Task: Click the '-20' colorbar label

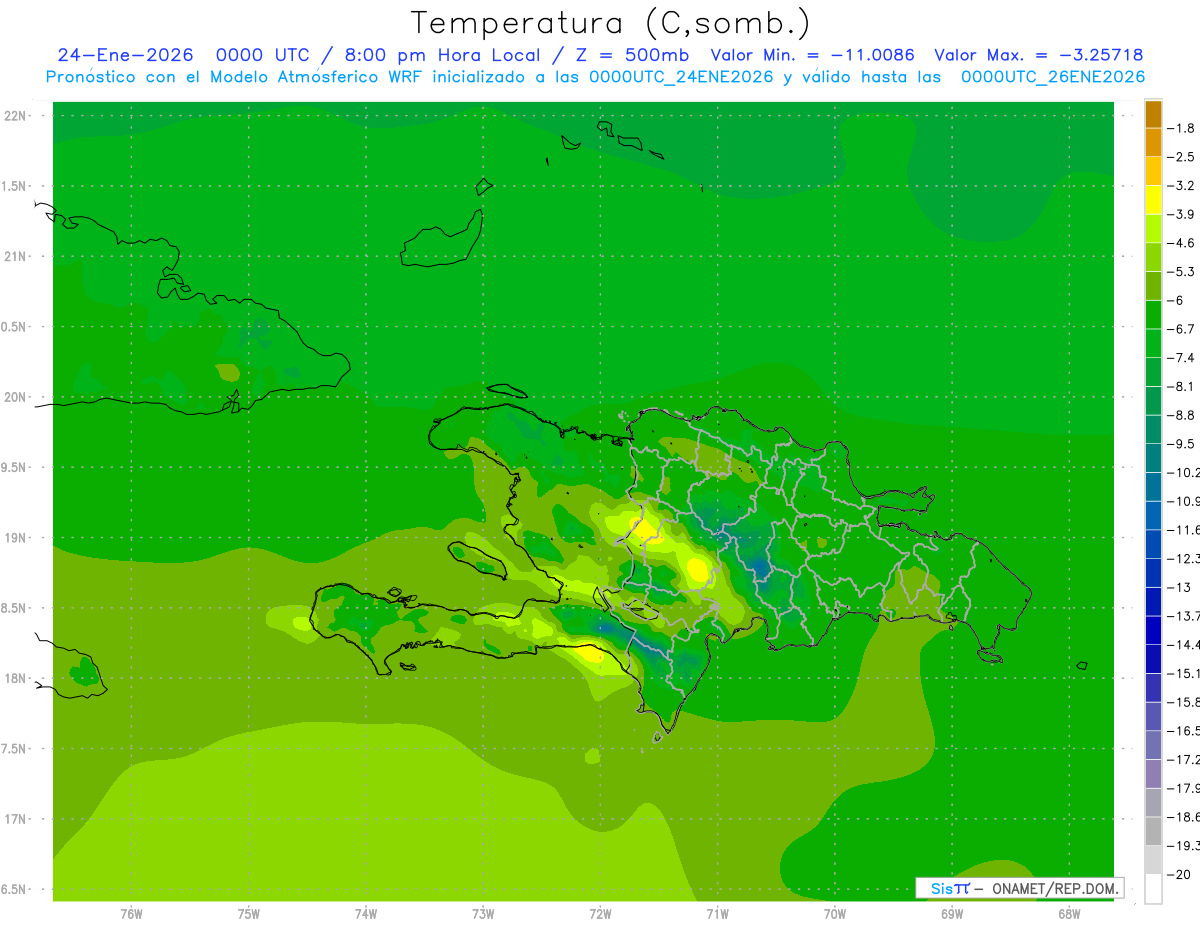Action: 1181,874
